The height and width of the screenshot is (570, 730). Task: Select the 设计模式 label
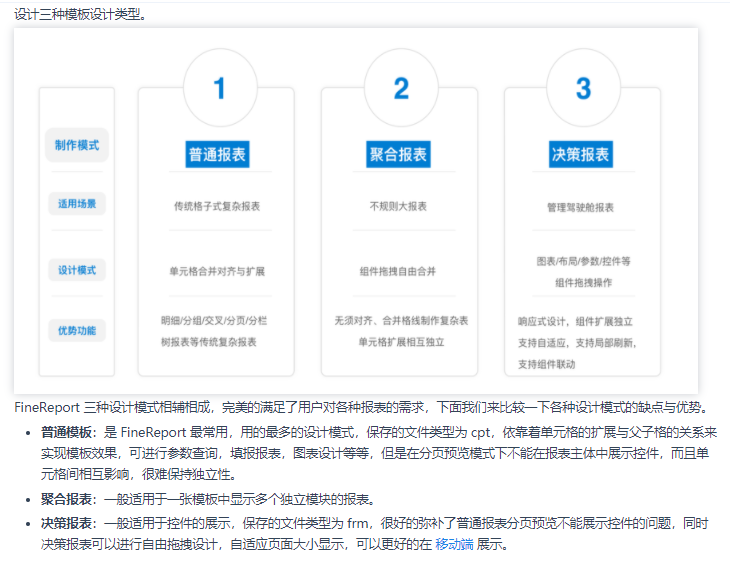click(x=77, y=270)
